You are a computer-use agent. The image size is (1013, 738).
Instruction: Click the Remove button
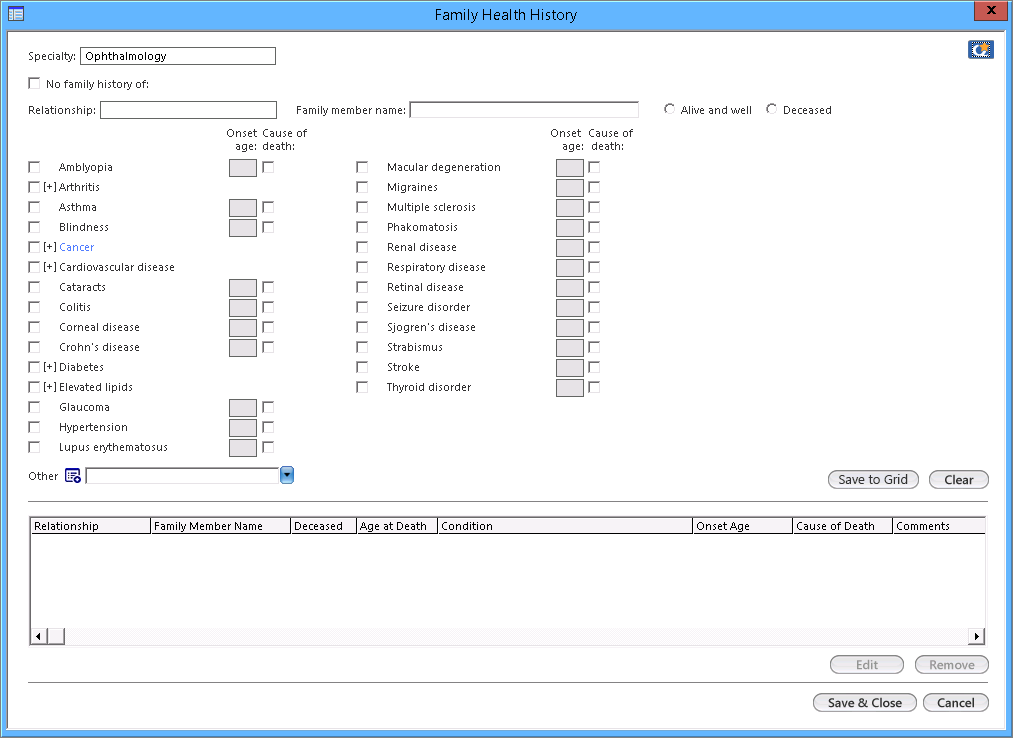point(952,664)
